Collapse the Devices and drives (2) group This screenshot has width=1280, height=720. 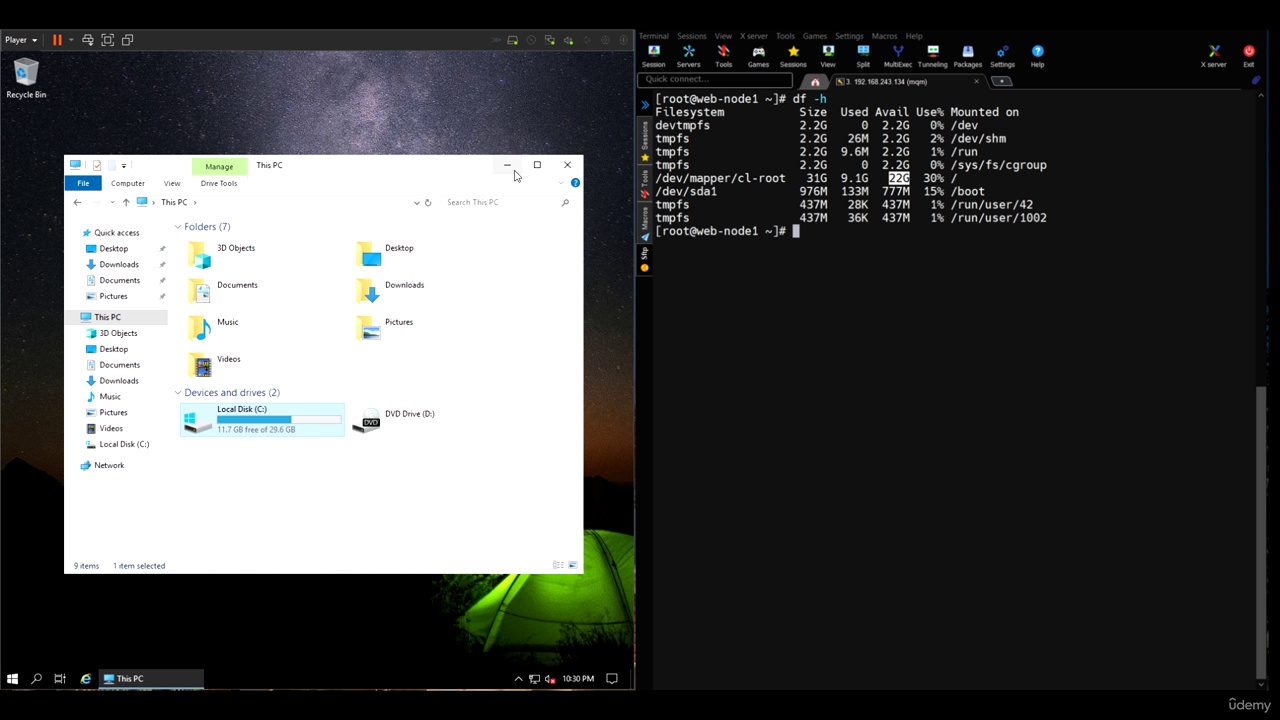click(x=178, y=393)
